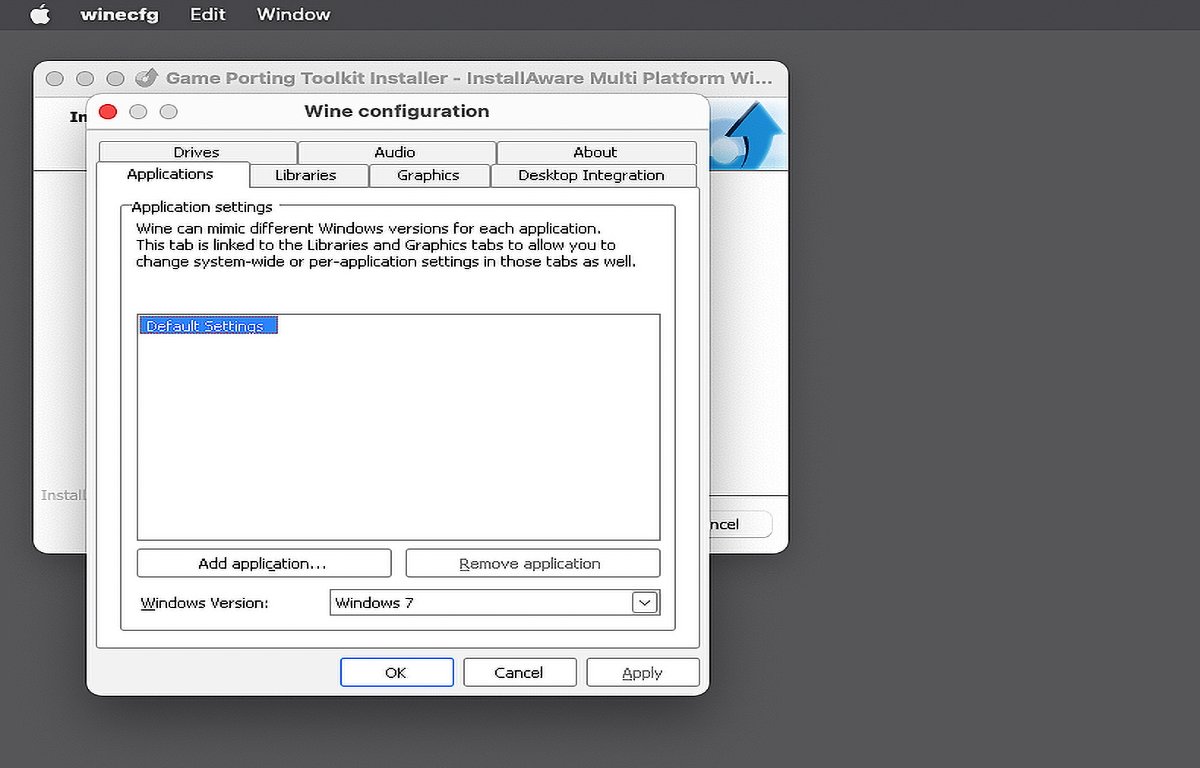Click the Add application button
Screen dimensions: 1200x768
pos(263,563)
